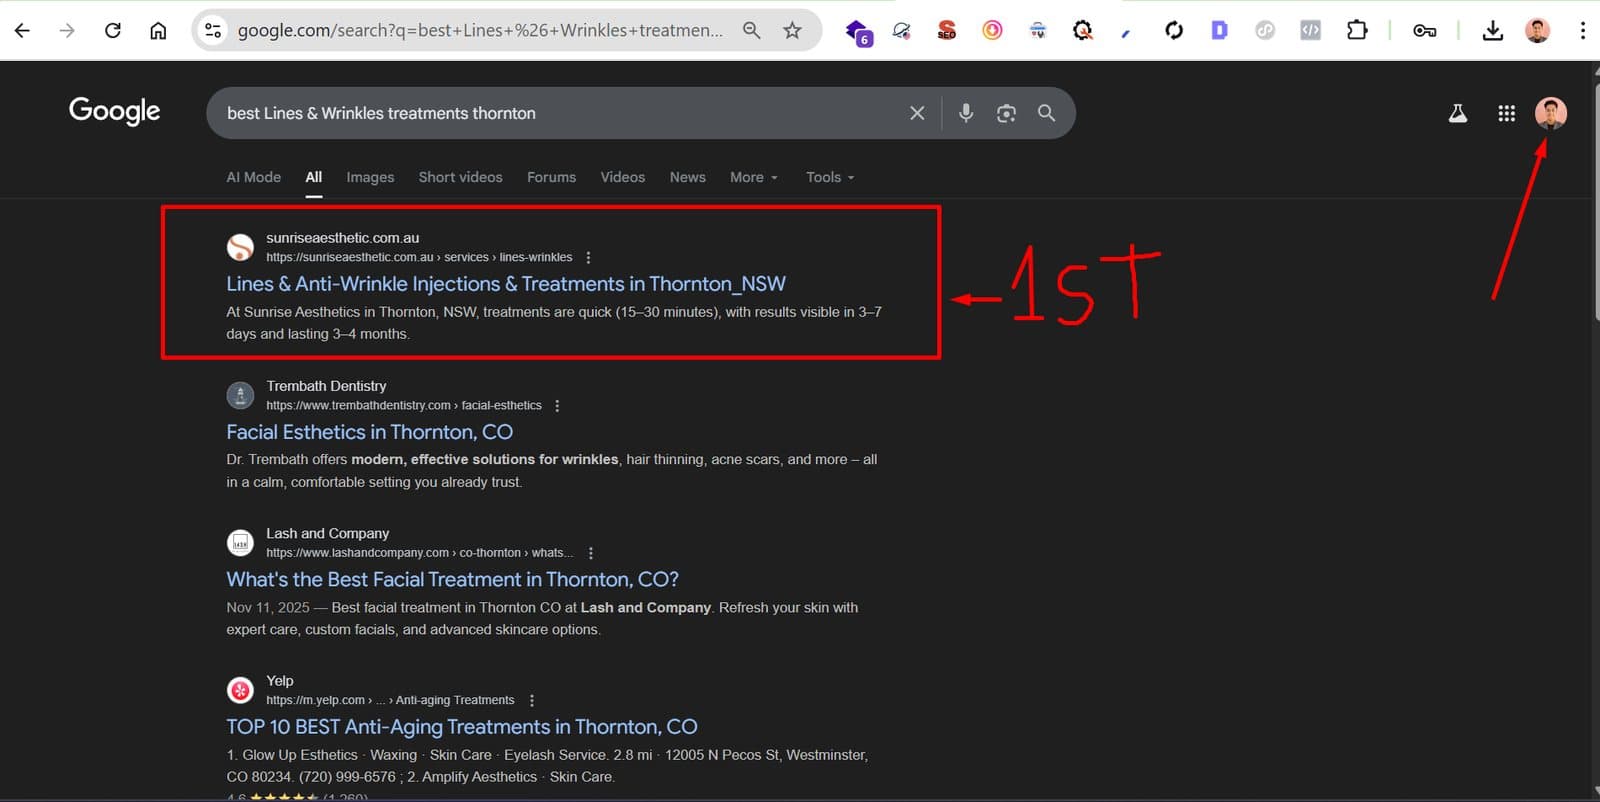Open the browser home page
The width and height of the screenshot is (1600, 802).
(158, 30)
